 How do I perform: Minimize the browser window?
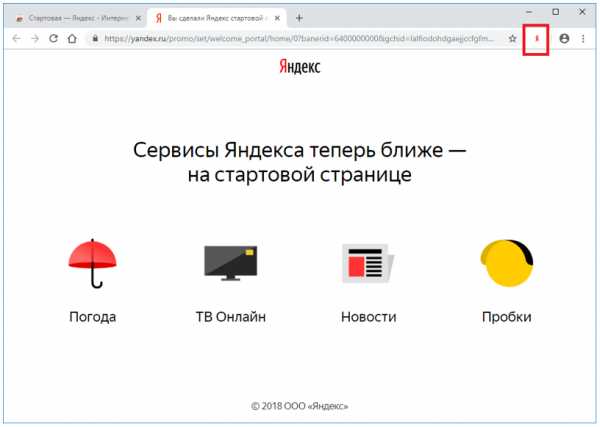[x=529, y=12]
